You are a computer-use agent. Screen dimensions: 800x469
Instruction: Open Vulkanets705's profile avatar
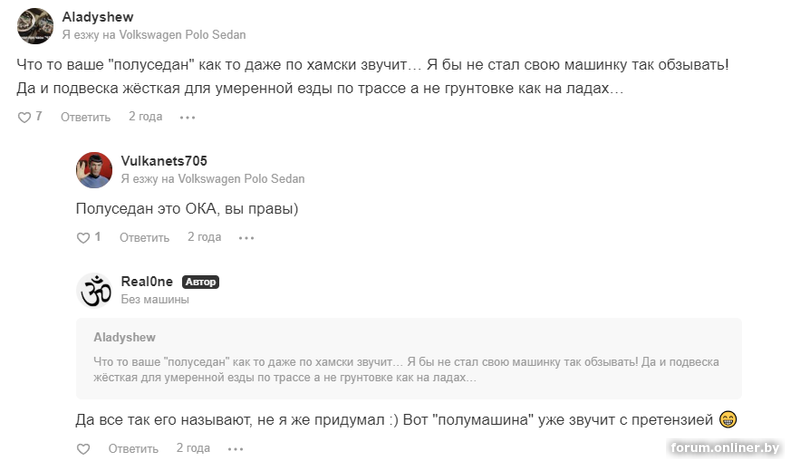pos(94,170)
